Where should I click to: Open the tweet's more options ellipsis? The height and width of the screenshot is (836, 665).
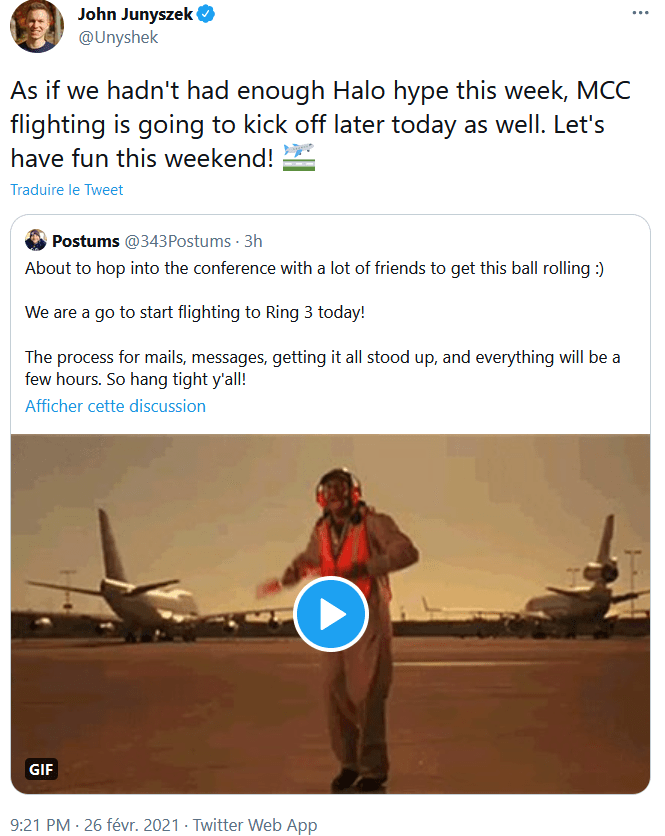click(640, 14)
